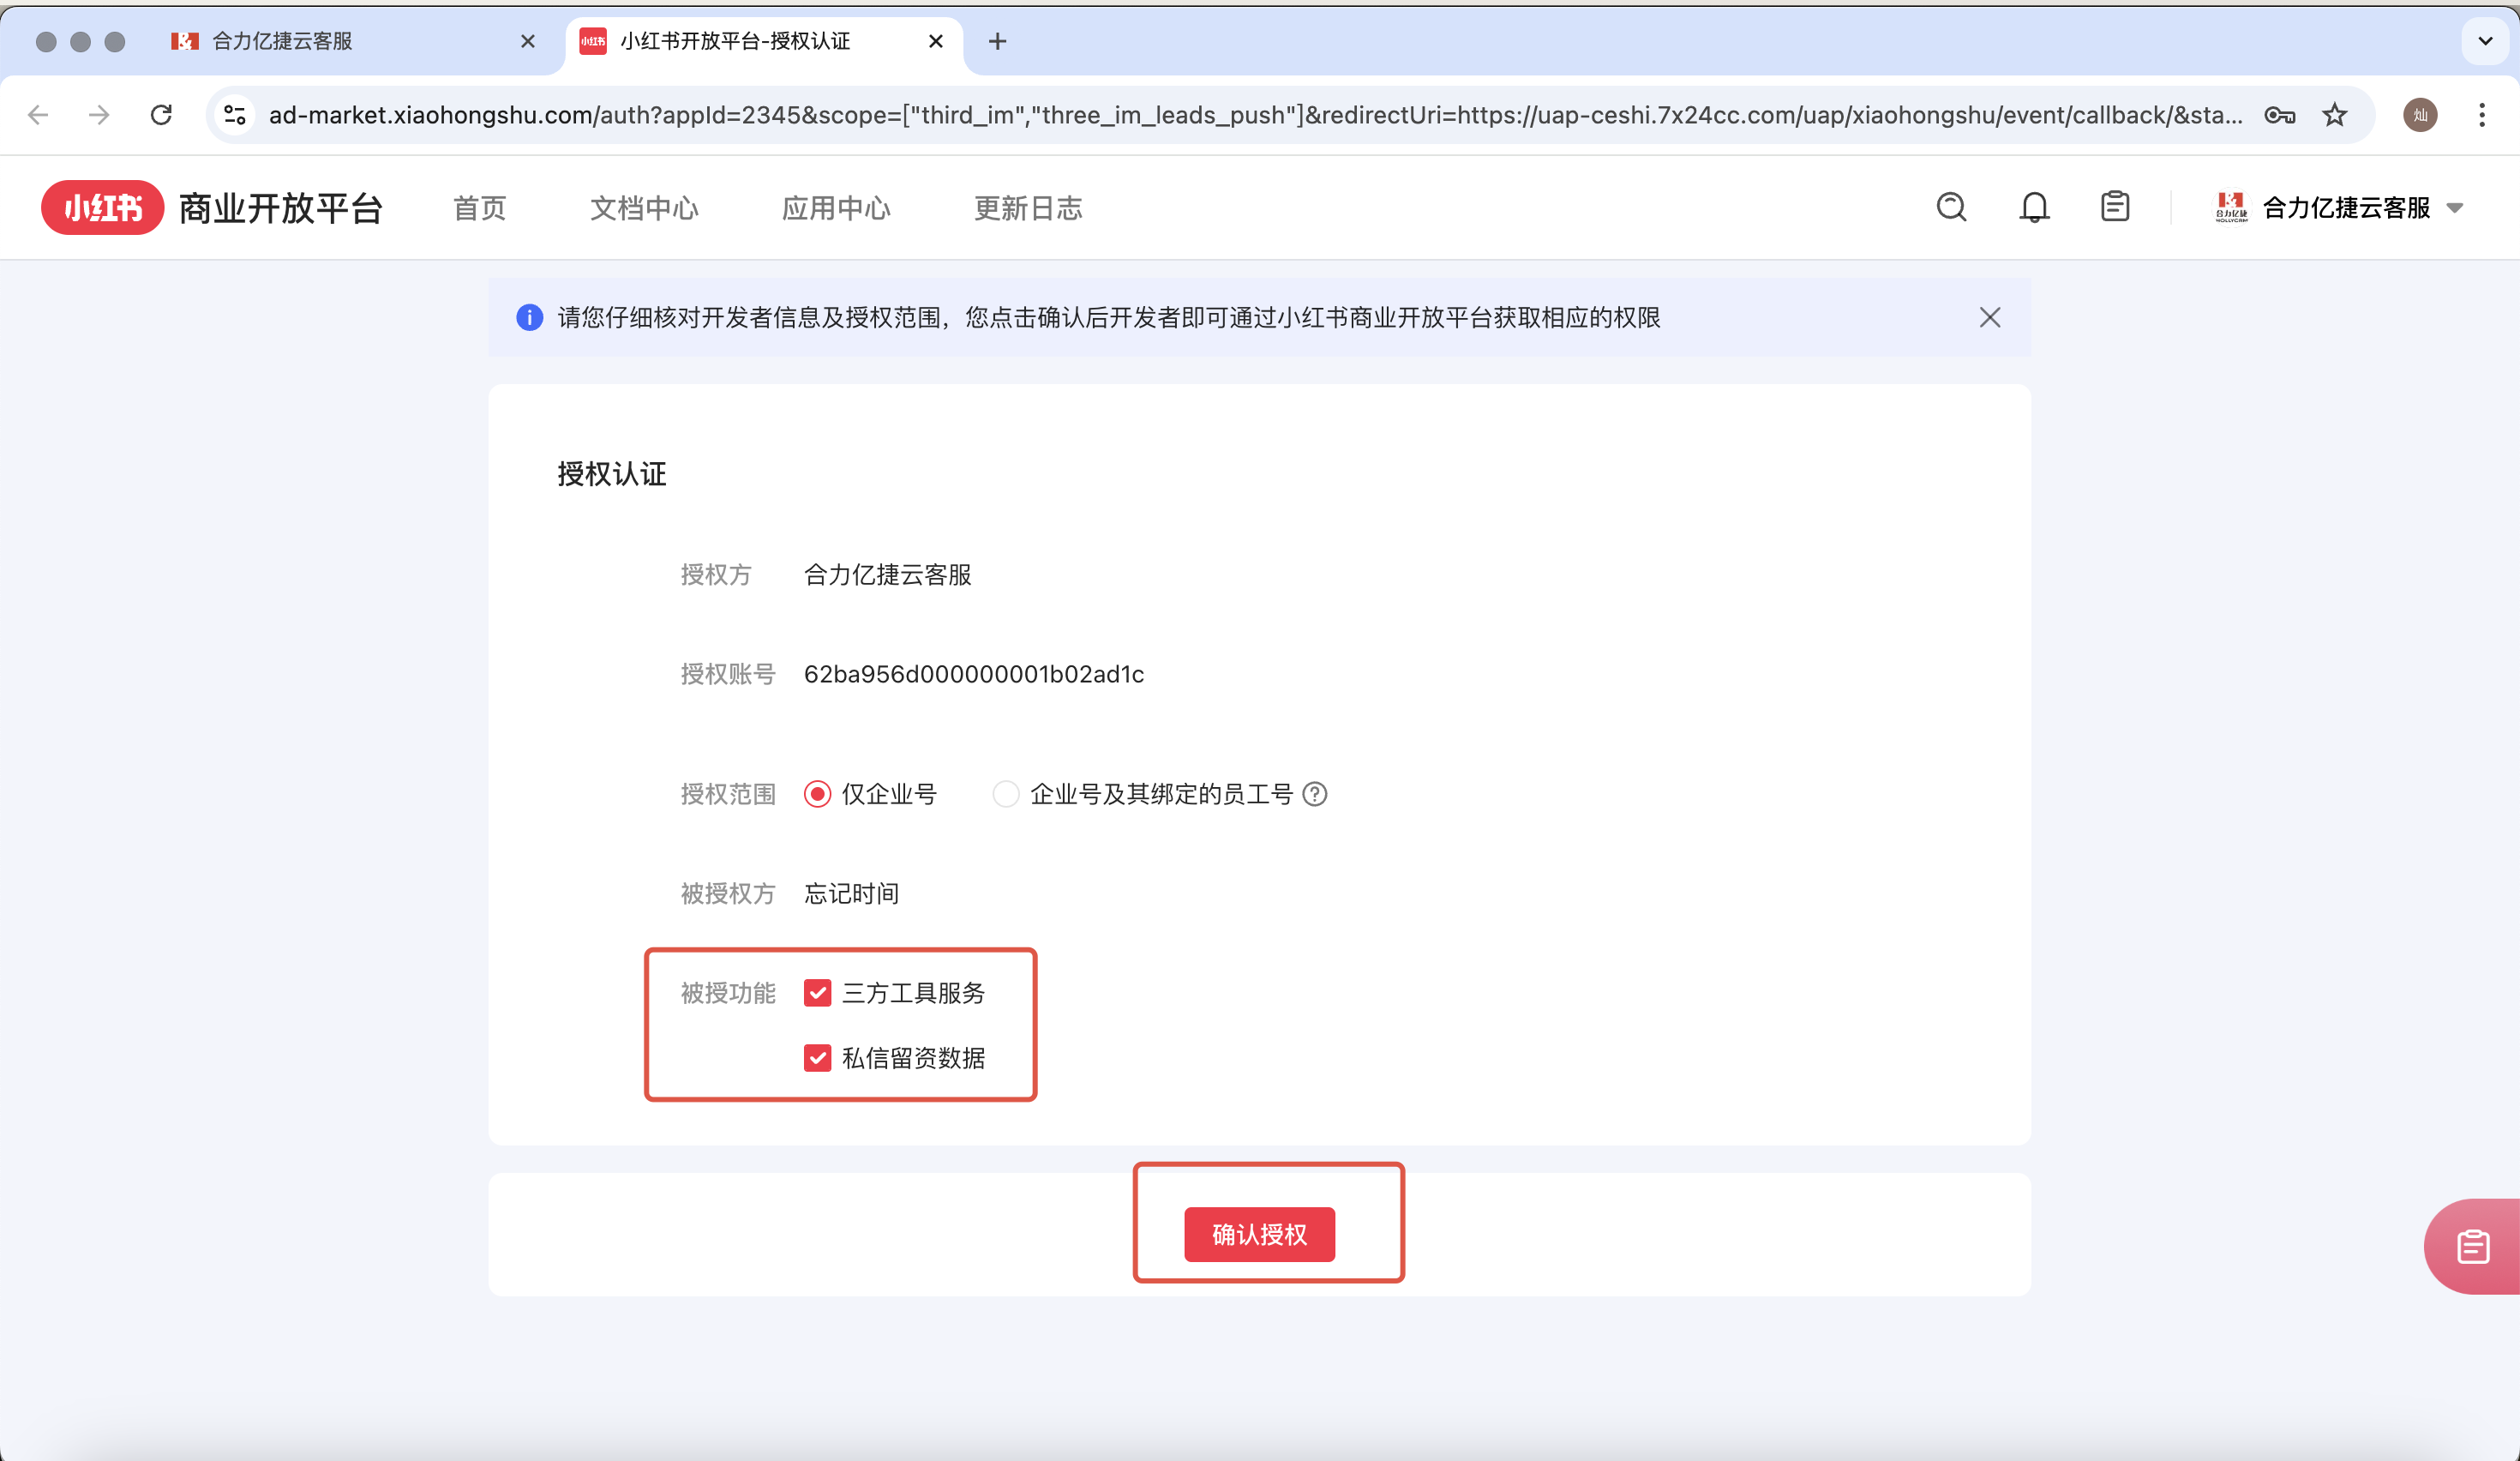Open the header clipboard icon
This screenshot has width=2520, height=1461.
tap(2115, 207)
